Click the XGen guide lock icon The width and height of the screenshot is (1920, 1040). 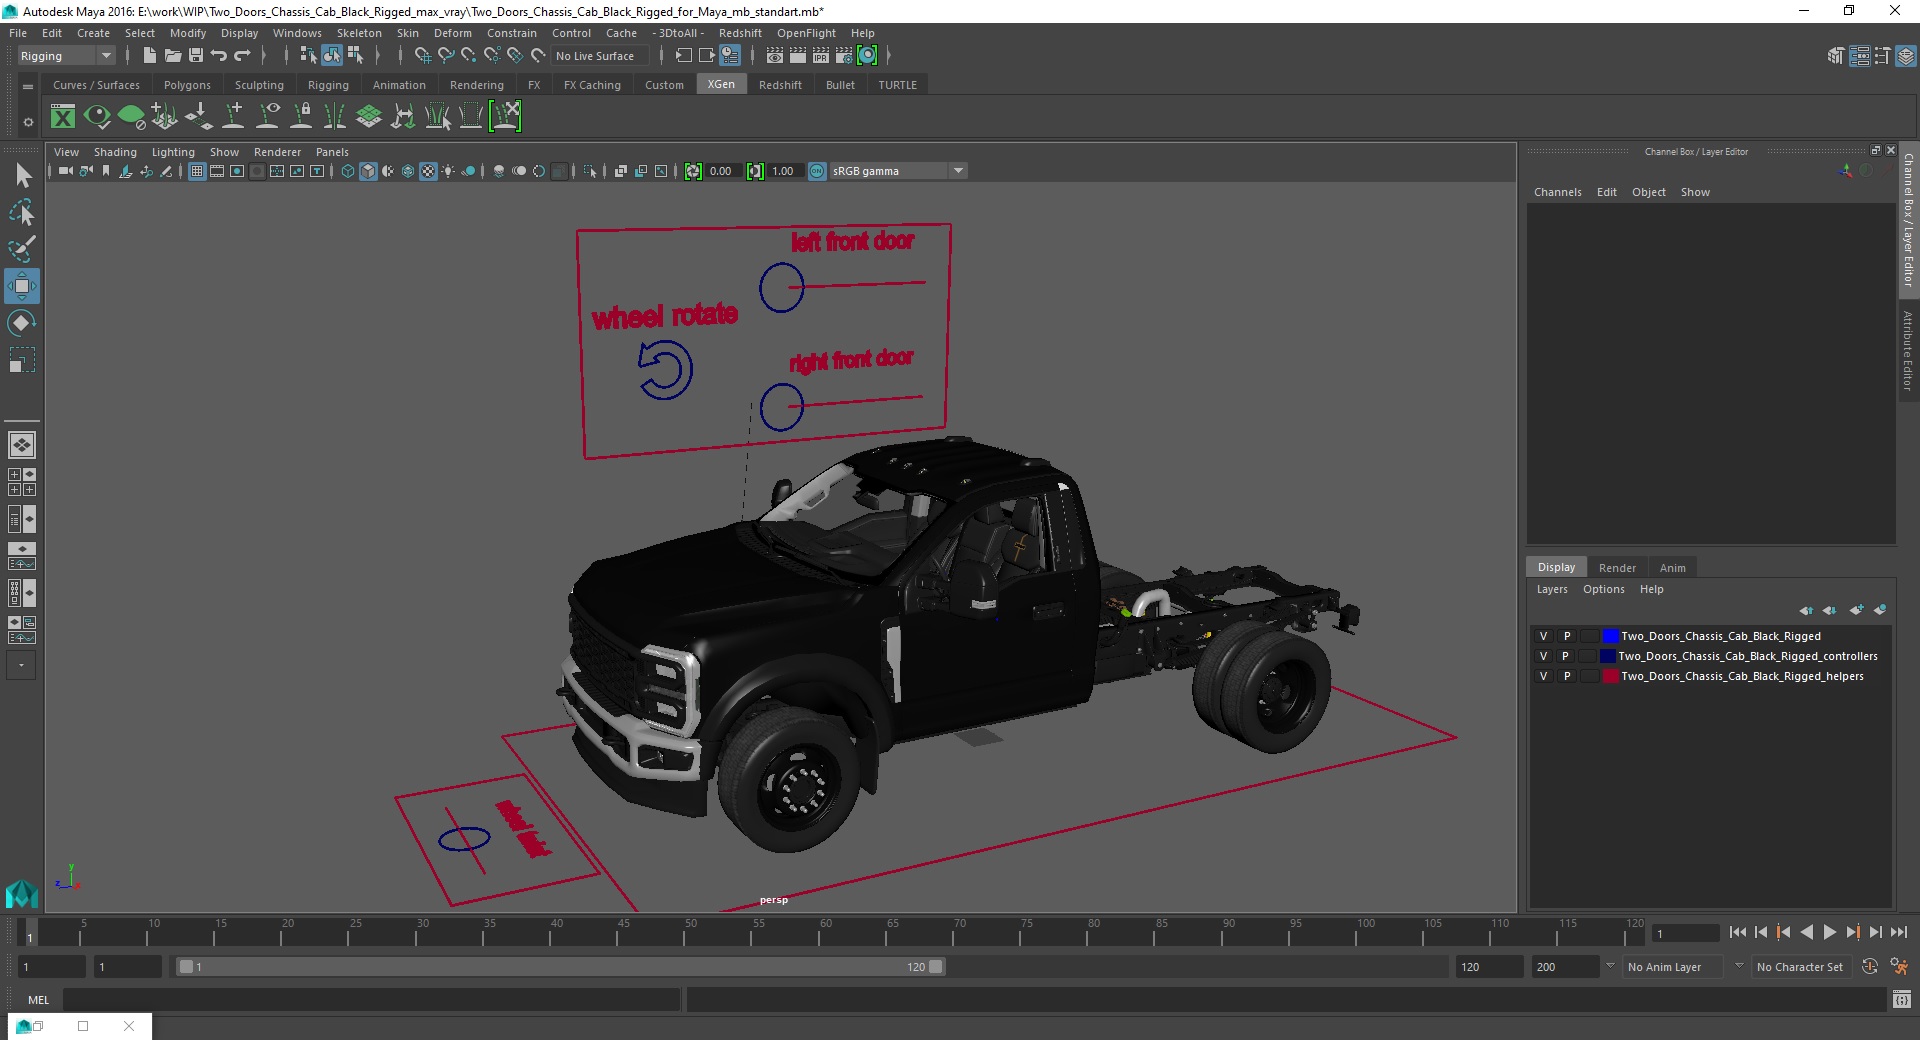pyautogui.click(x=301, y=117)
